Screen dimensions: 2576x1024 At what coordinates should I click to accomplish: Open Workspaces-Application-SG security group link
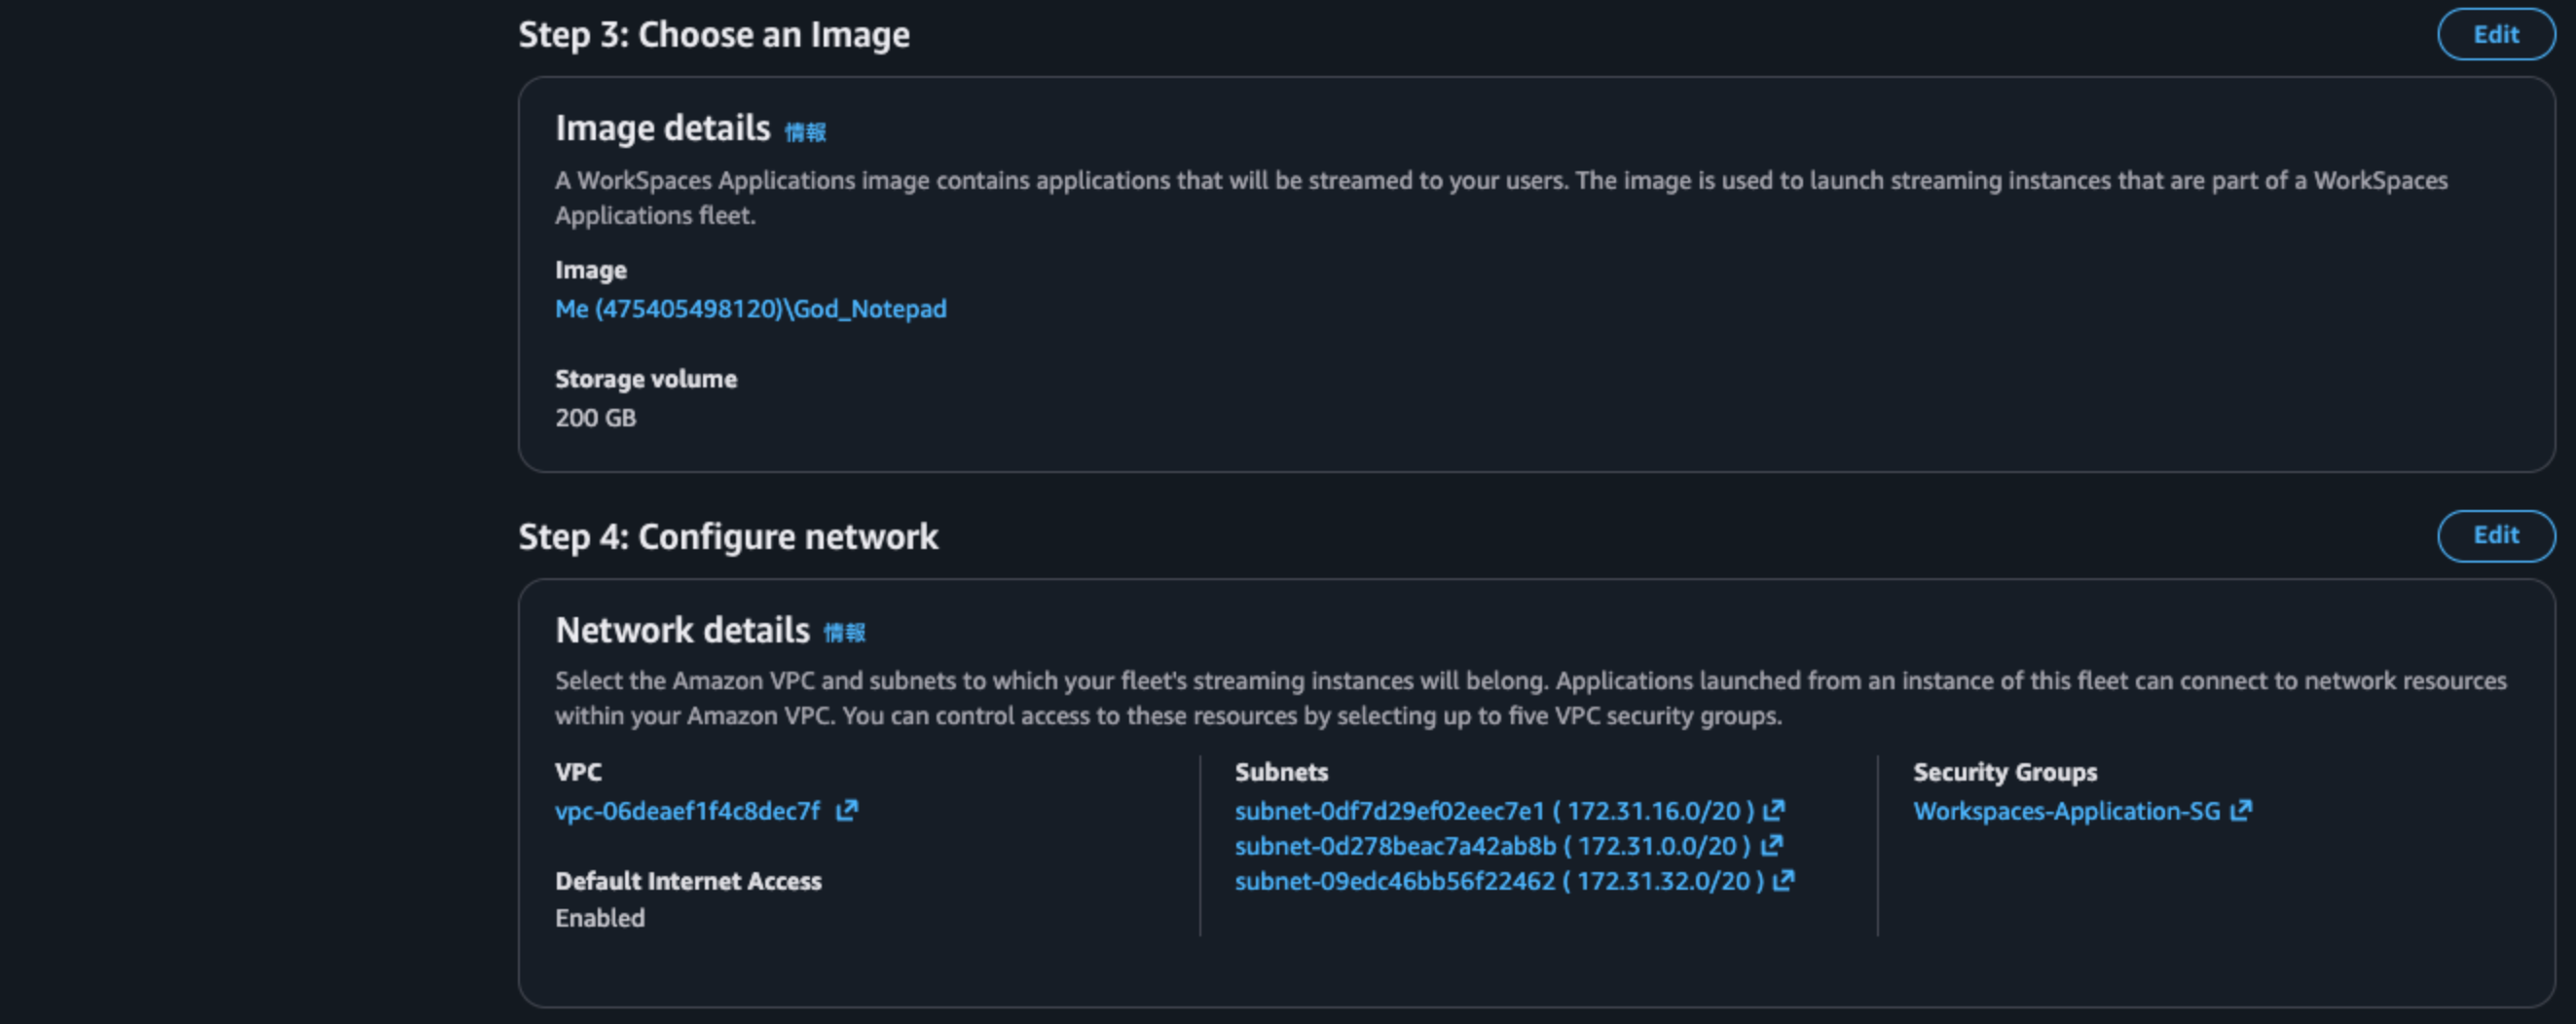2066,811
